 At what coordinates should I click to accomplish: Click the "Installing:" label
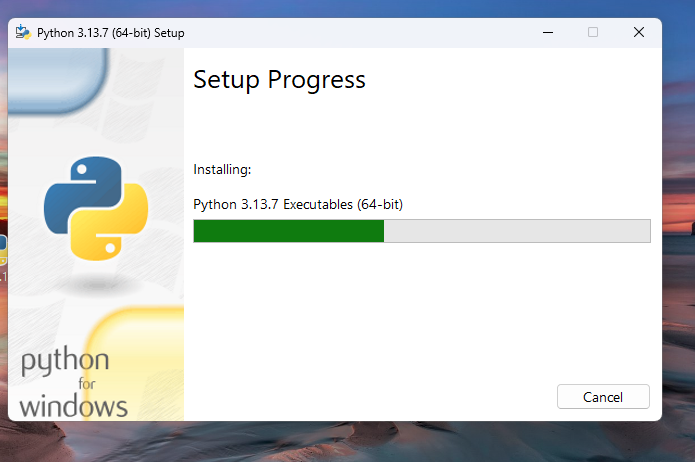[222, 170]
